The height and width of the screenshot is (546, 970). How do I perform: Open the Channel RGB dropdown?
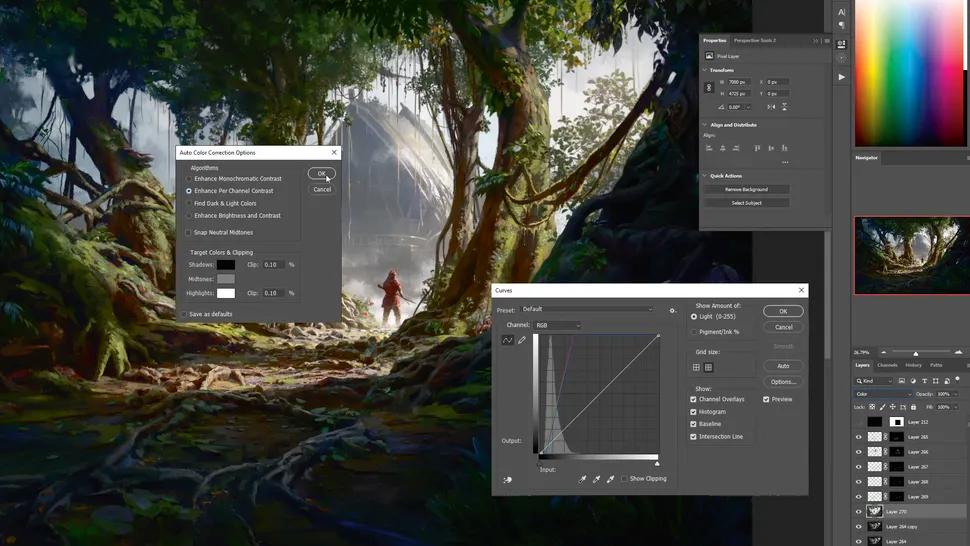point(557,325)
